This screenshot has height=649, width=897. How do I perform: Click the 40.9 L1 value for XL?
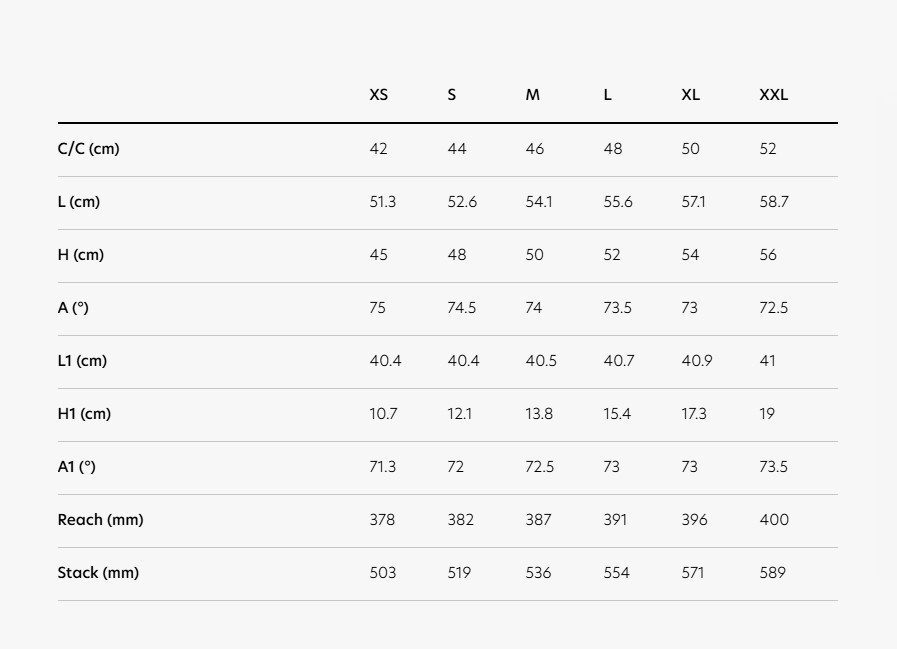(x=697, y=361)
